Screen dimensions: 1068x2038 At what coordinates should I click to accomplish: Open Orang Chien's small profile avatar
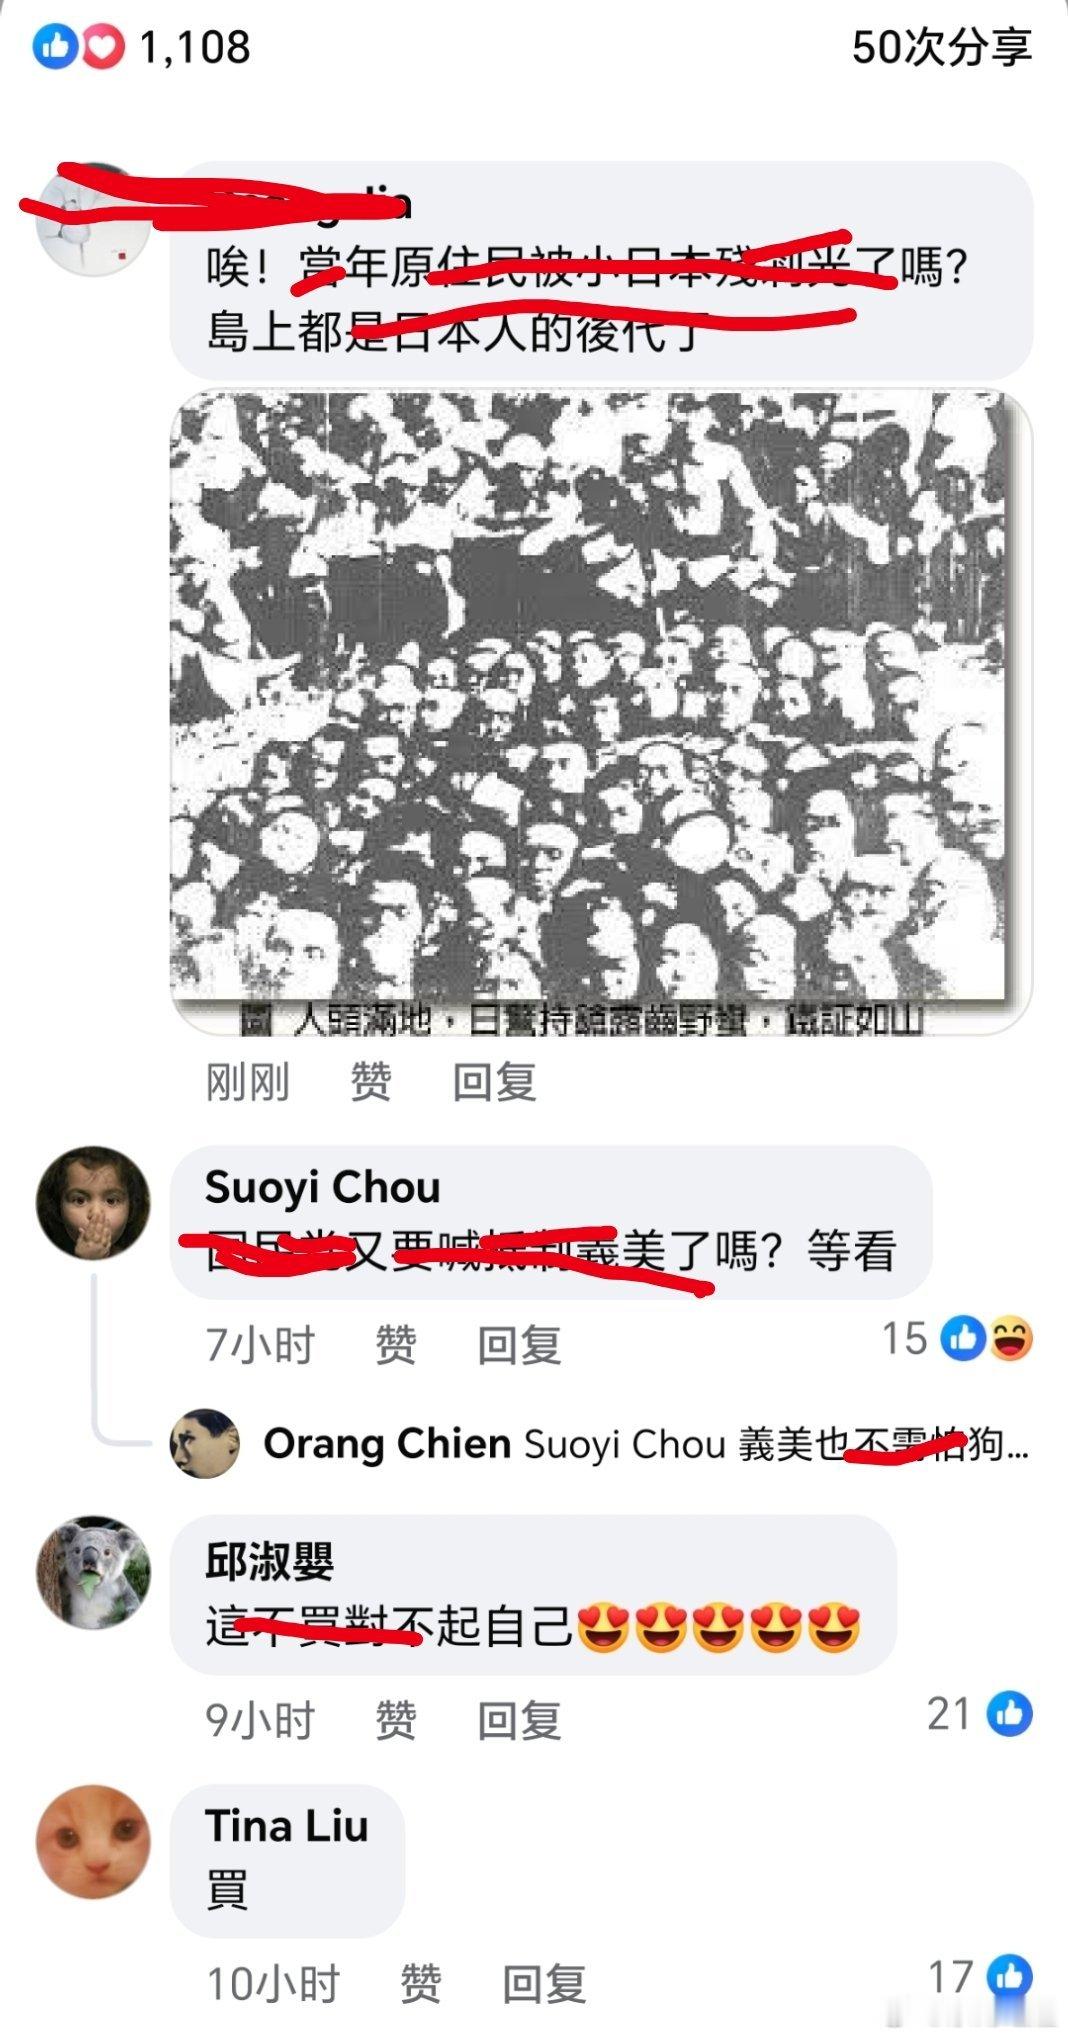204,1443
